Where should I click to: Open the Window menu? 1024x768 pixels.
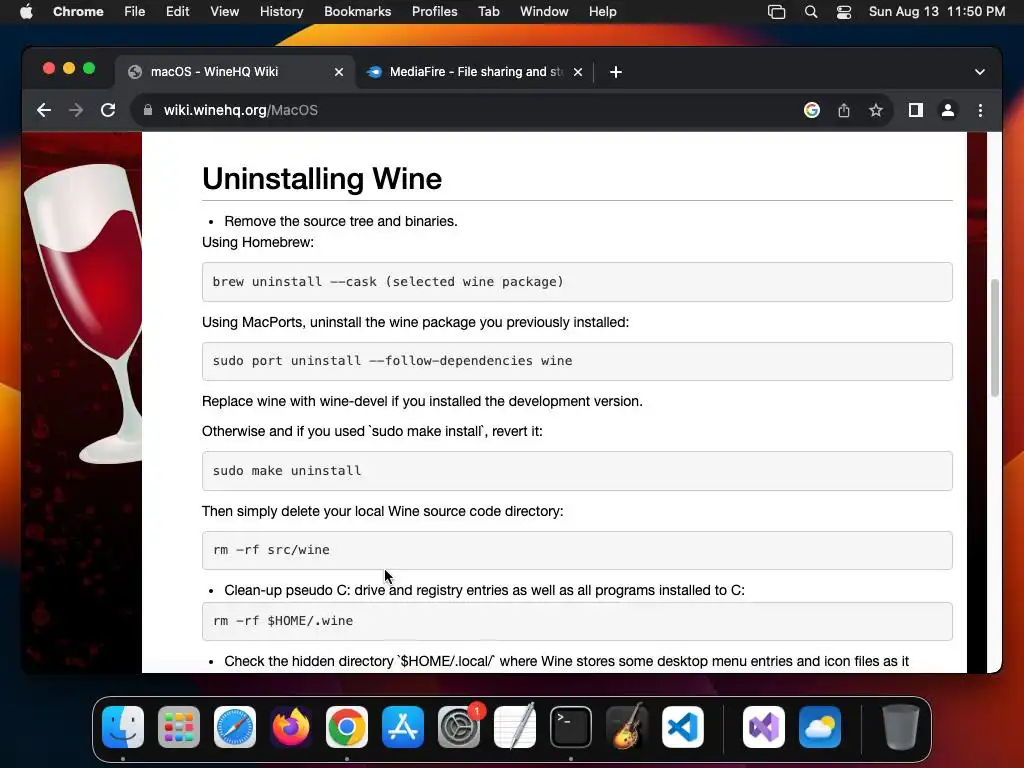[544, 12]
